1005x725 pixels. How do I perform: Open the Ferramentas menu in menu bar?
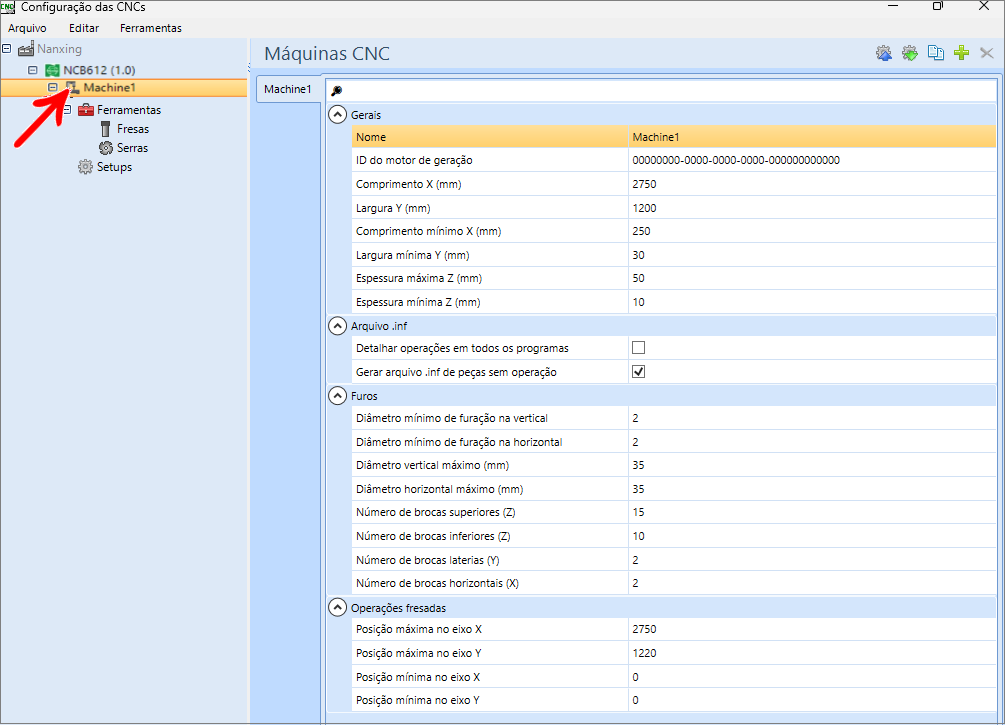151,28
